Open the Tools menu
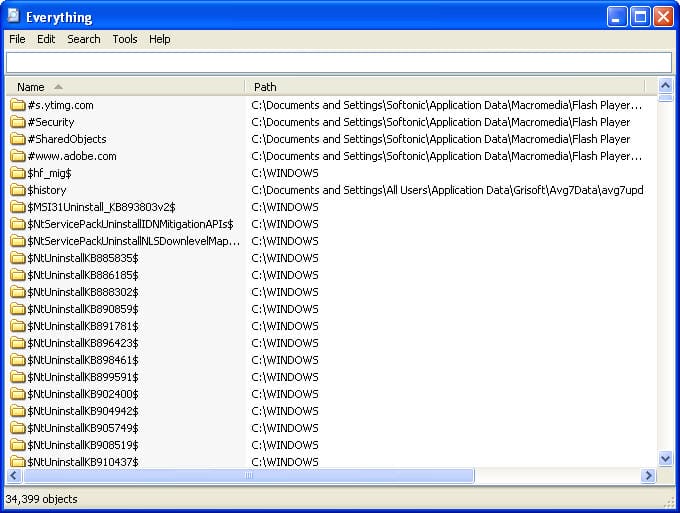The image size is (680, 513). click(x=125, y=39)
